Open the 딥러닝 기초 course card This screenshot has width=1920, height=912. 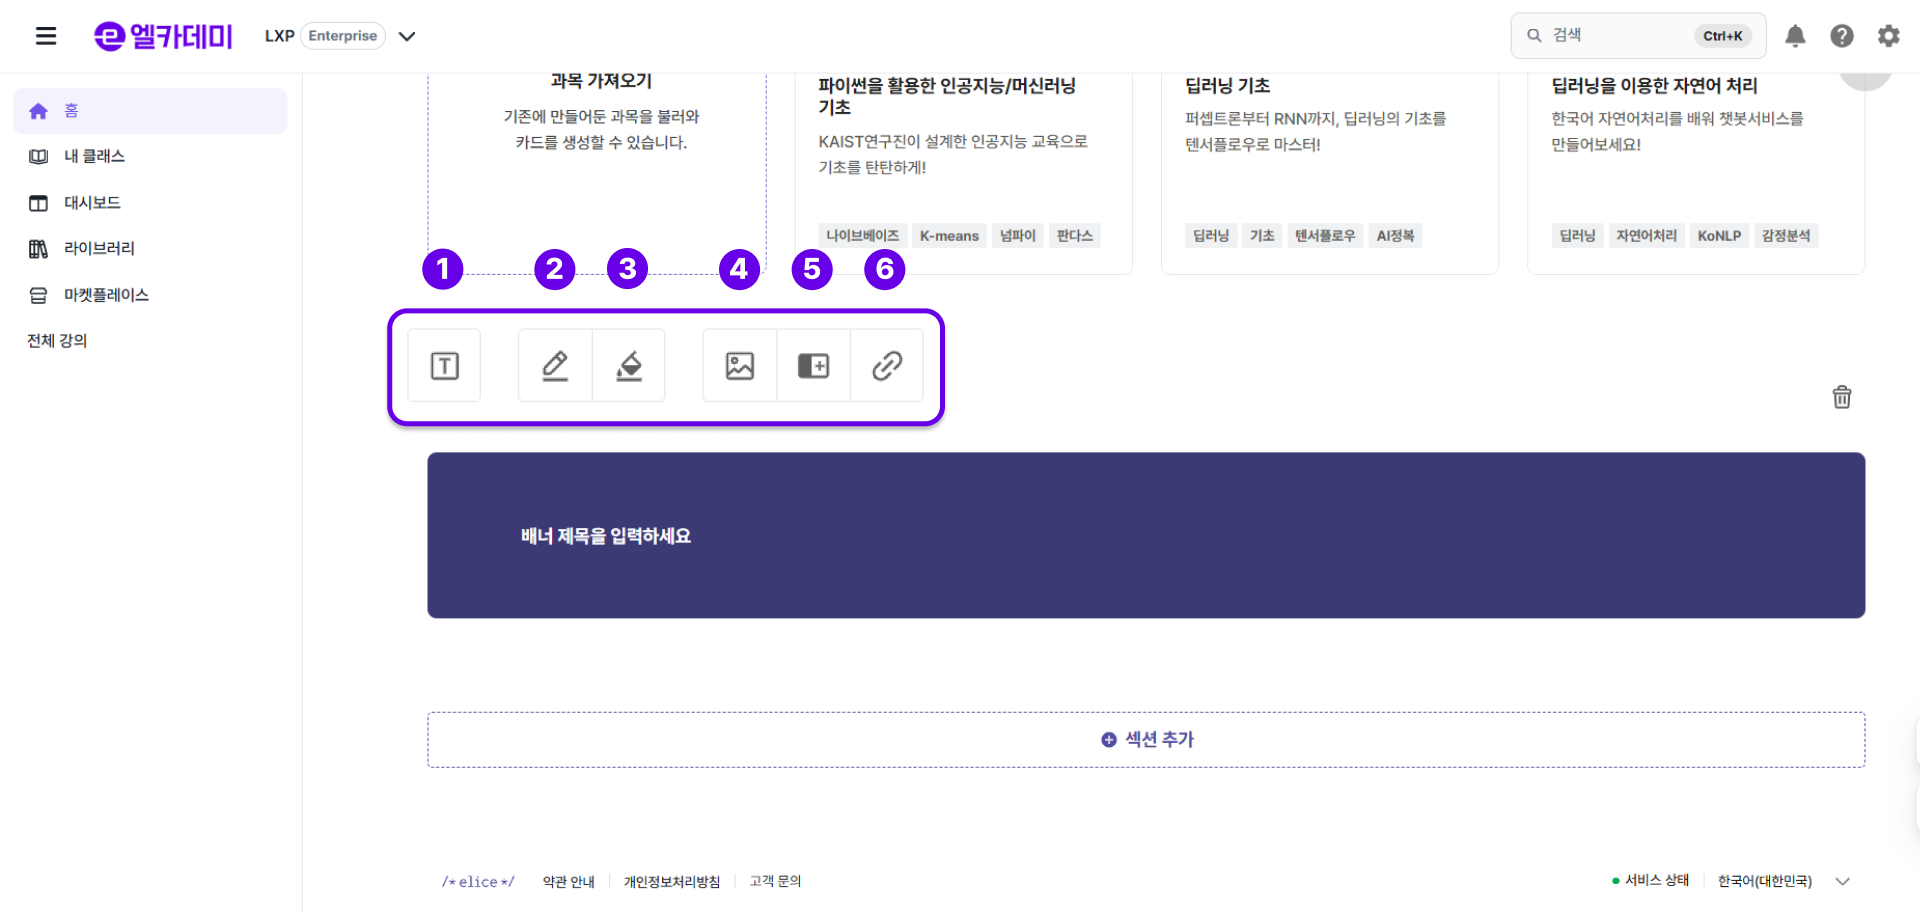[x=1330, y=172]
